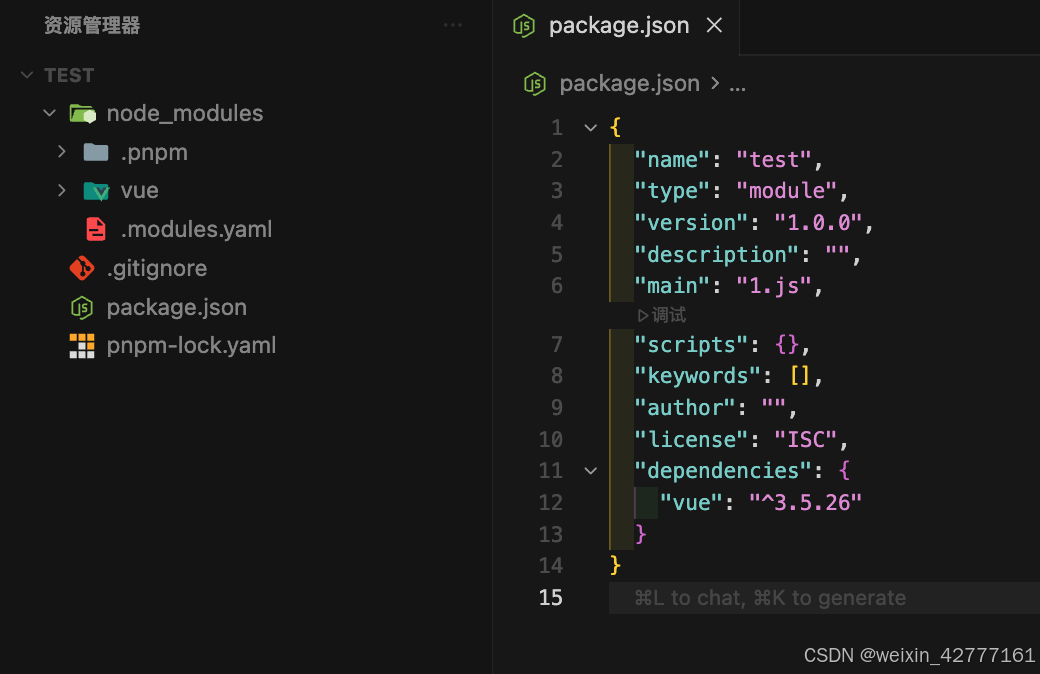Expand the .pnpm folder chevron

[x=62, y=152]
